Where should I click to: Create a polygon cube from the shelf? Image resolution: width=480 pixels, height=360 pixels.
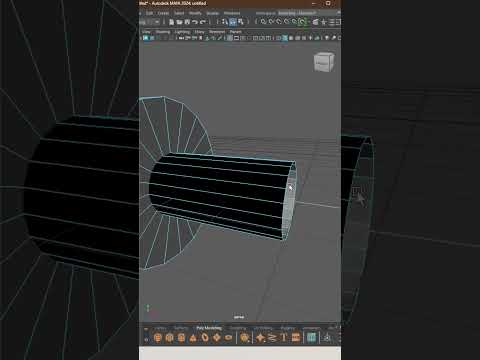pyautogui.click(x=169, y=338)
